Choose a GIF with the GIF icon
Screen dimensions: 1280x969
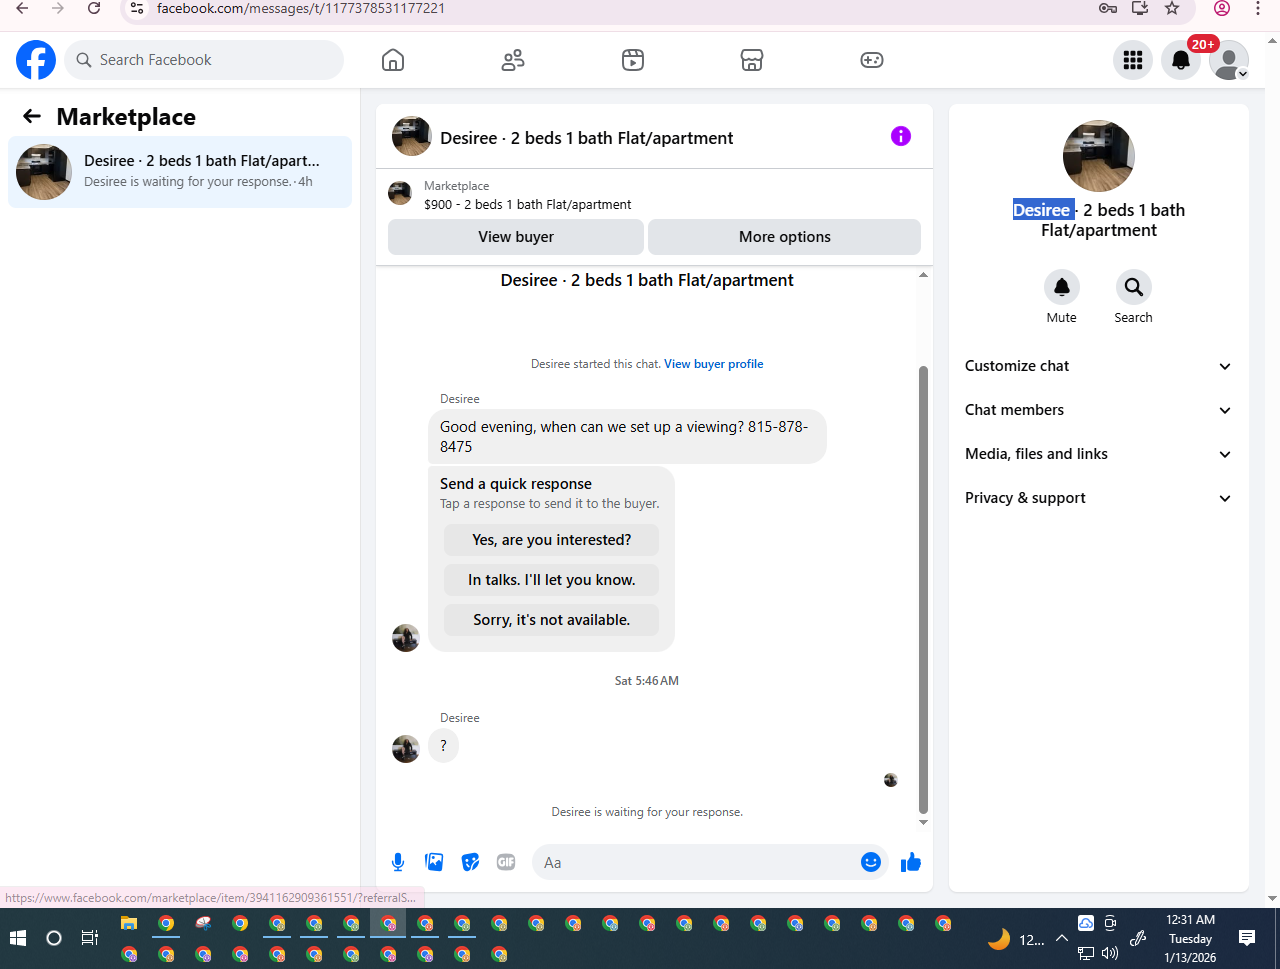pyautogui.click(x=506, y=862)
